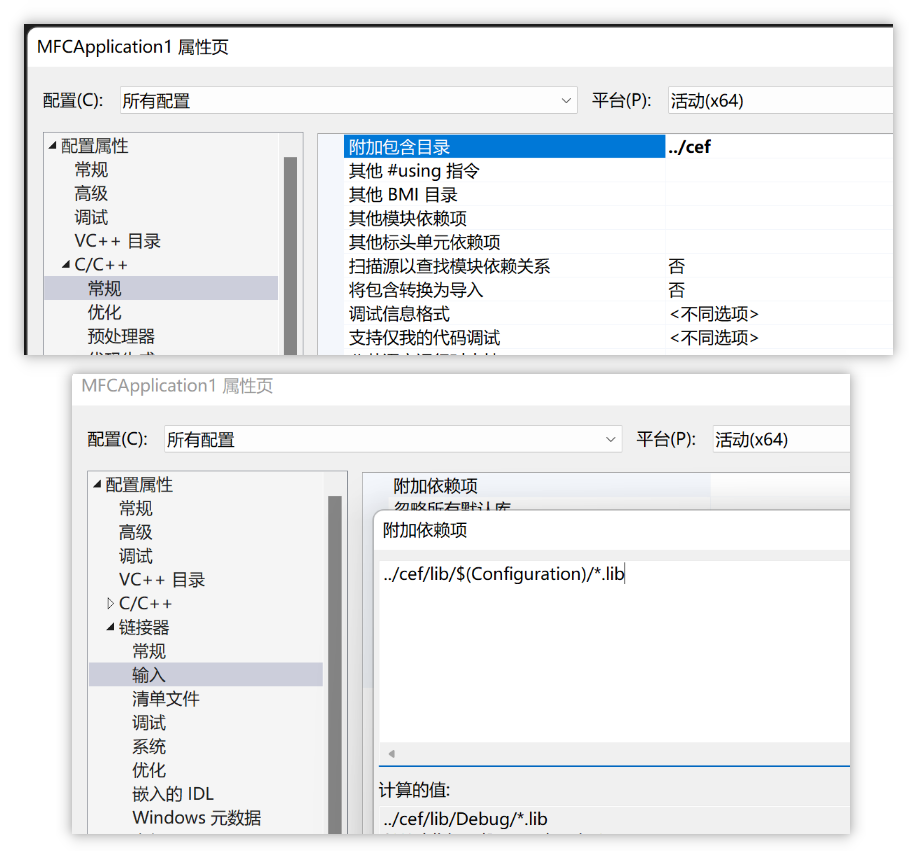This screenshot has width=917, height=851.
Task: Select 高级 in the lower dialog tree
Action: coord(136,532)
